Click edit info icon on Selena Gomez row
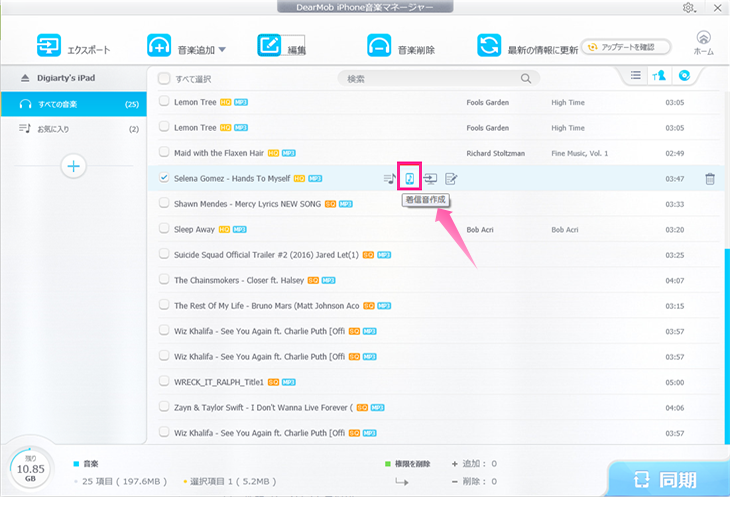Screen dimensions: 730x510 pos(451,178)
